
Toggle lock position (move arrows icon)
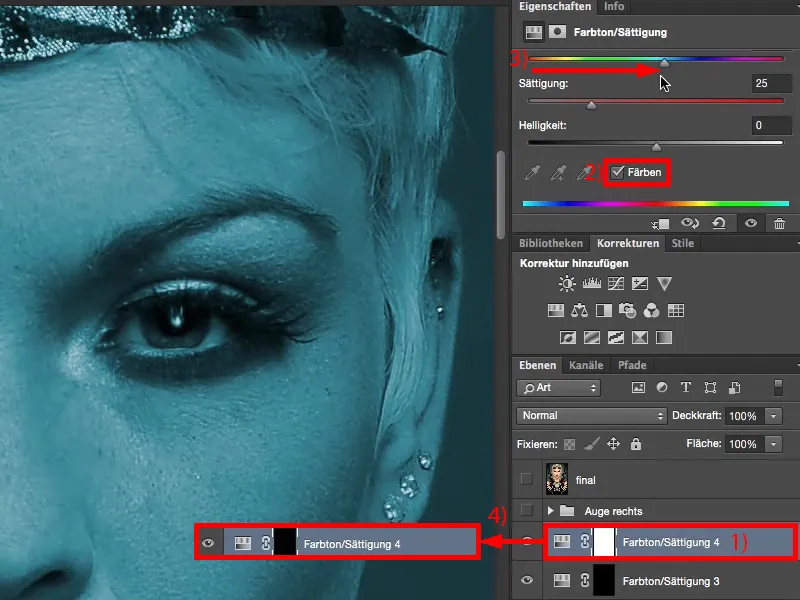(613, 444)
